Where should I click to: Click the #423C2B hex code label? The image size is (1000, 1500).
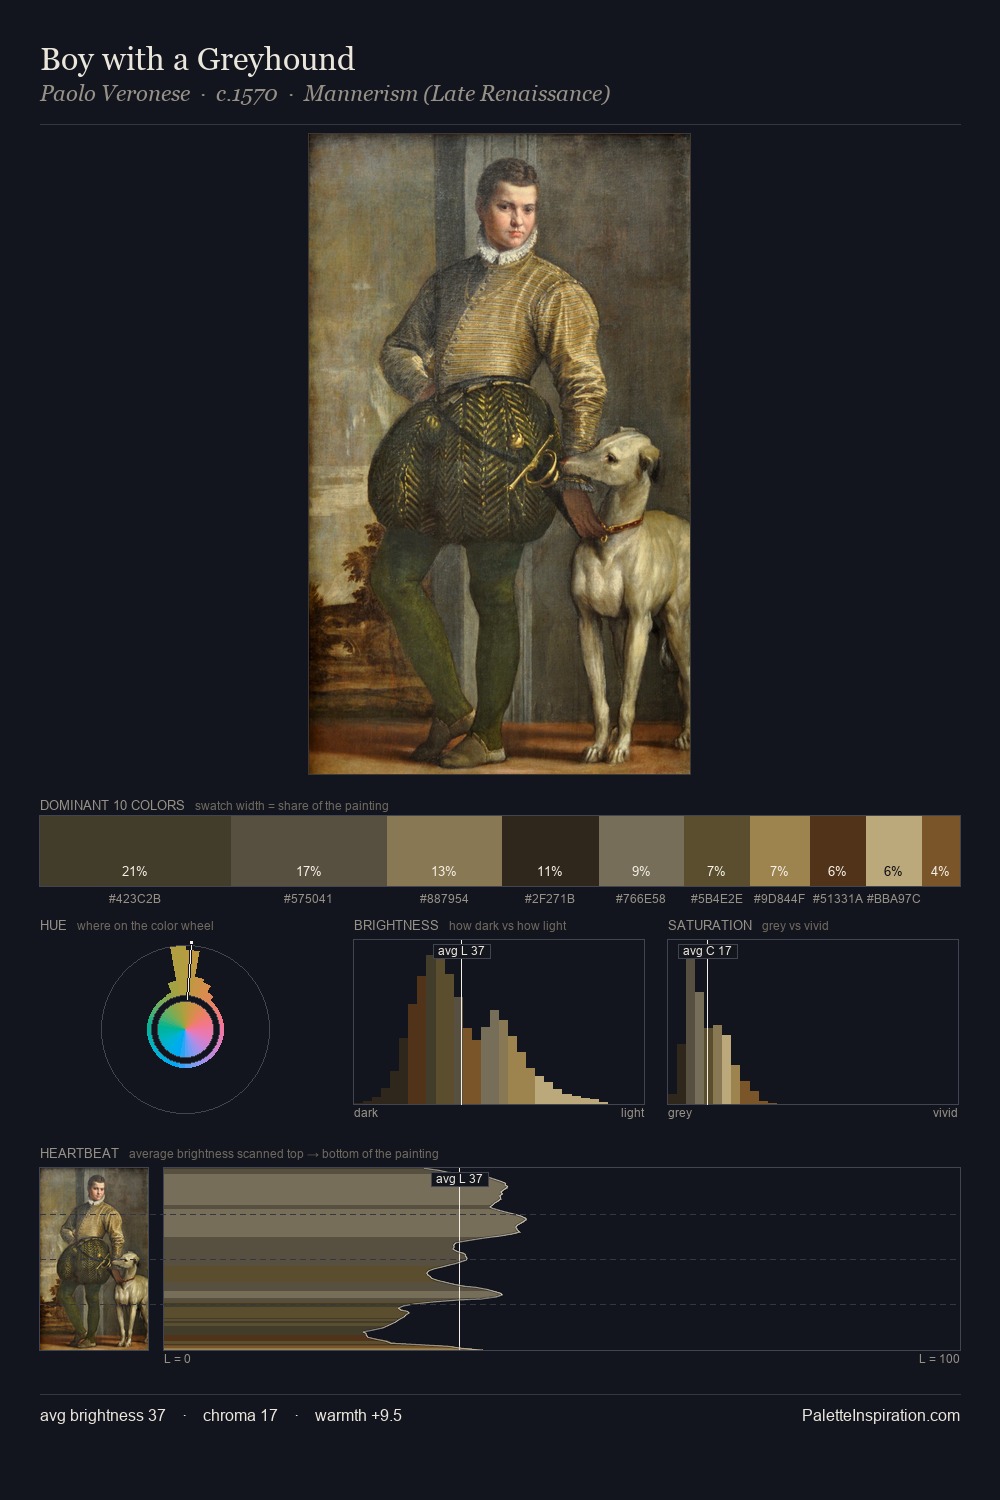coord(135,899)
